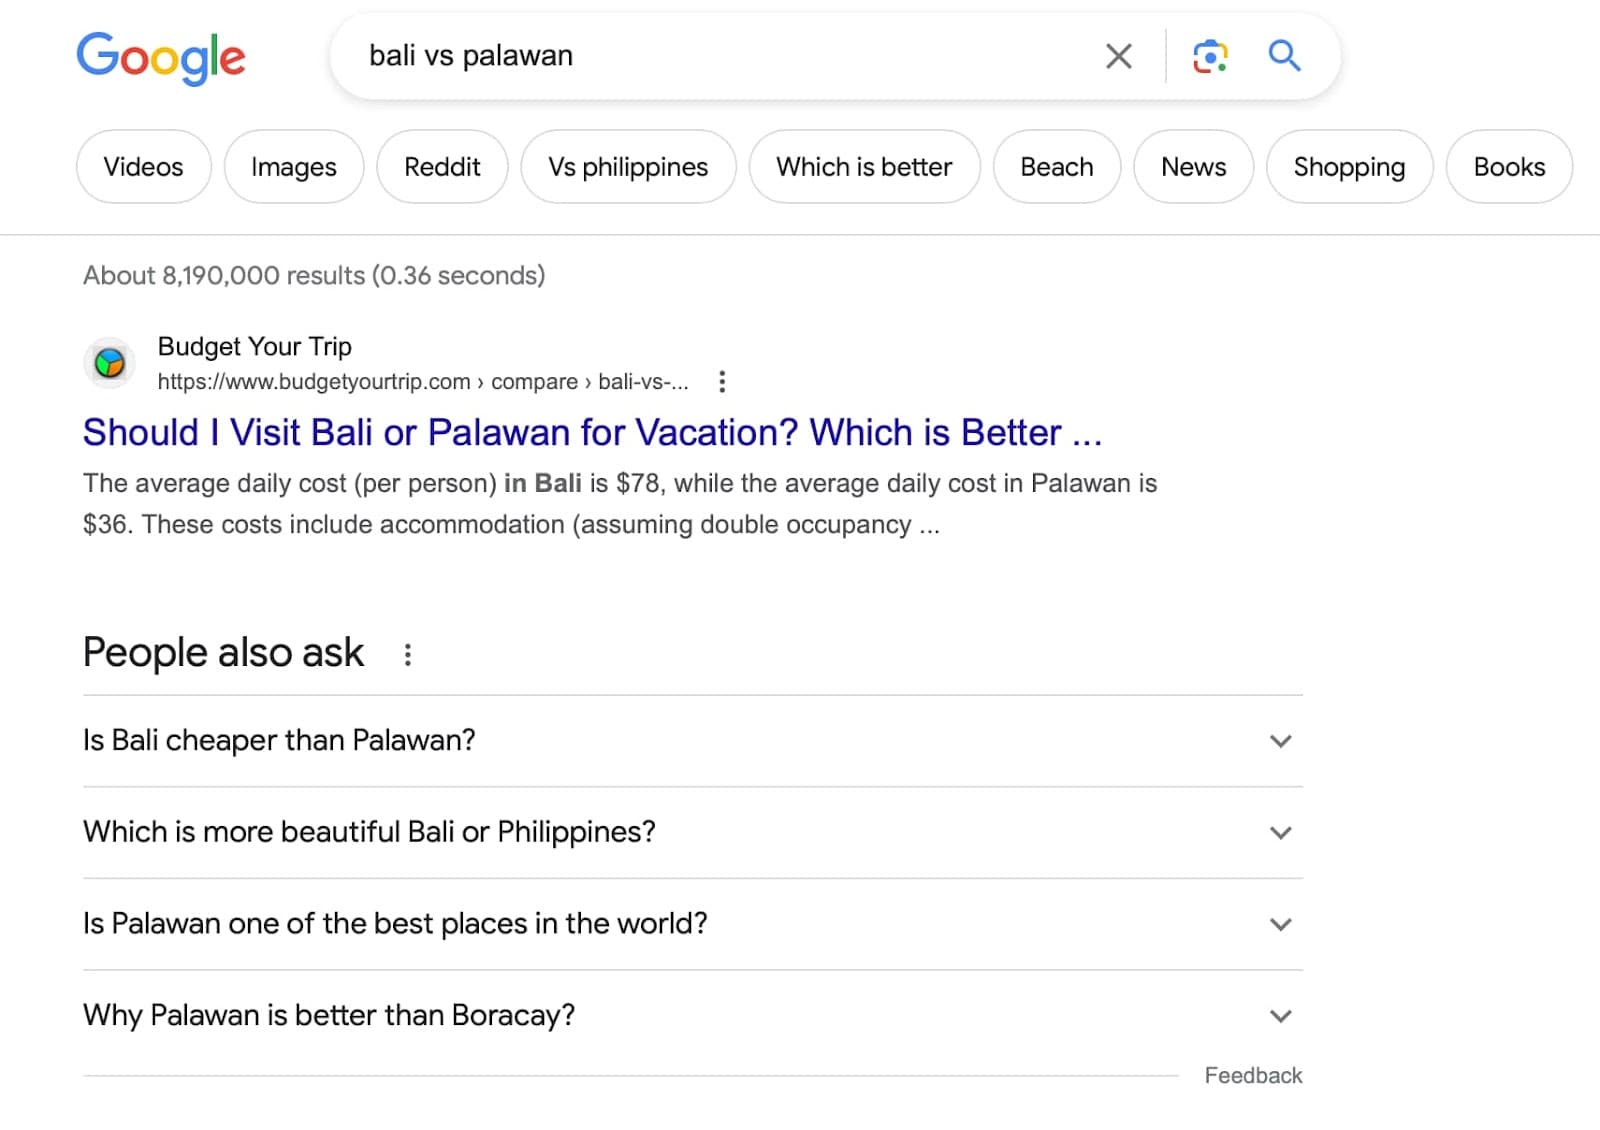Expand 'Is Palawan one of the best places in the world?'
This screenshot has height=1130, width=1600.
tap(1281, 924)
